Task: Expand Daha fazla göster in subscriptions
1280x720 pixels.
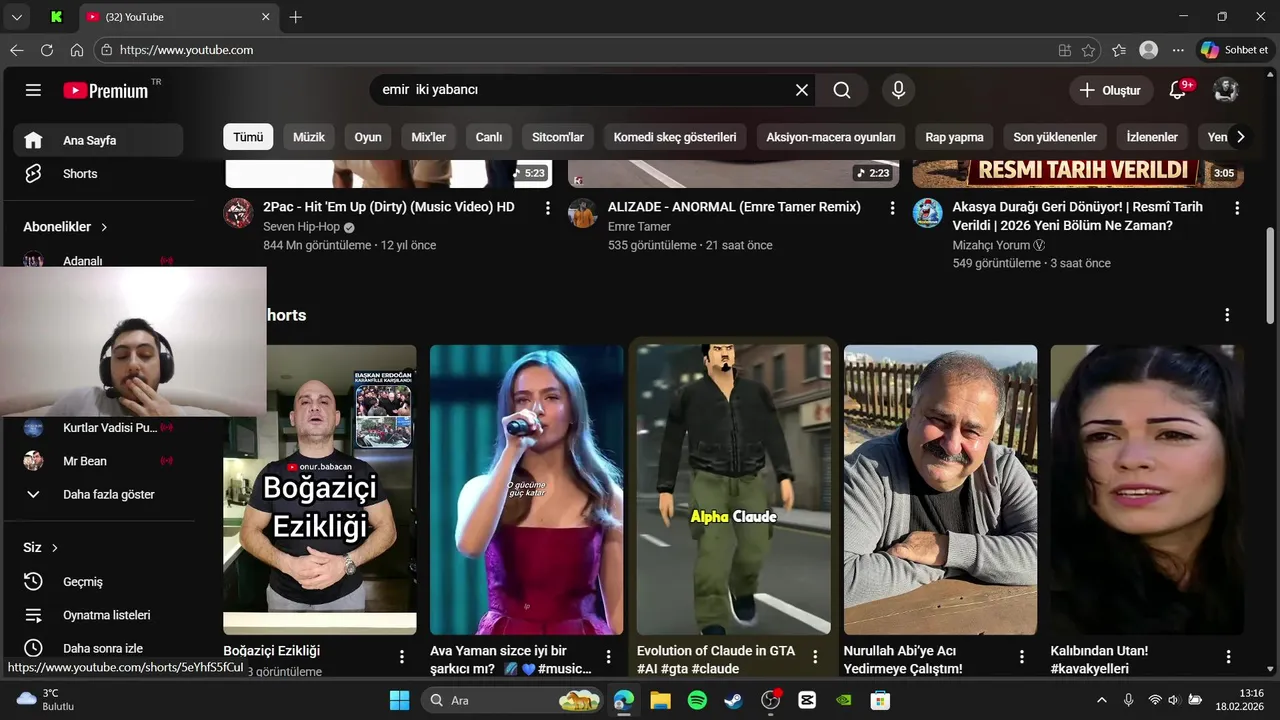Action: (x=98, y=494)
